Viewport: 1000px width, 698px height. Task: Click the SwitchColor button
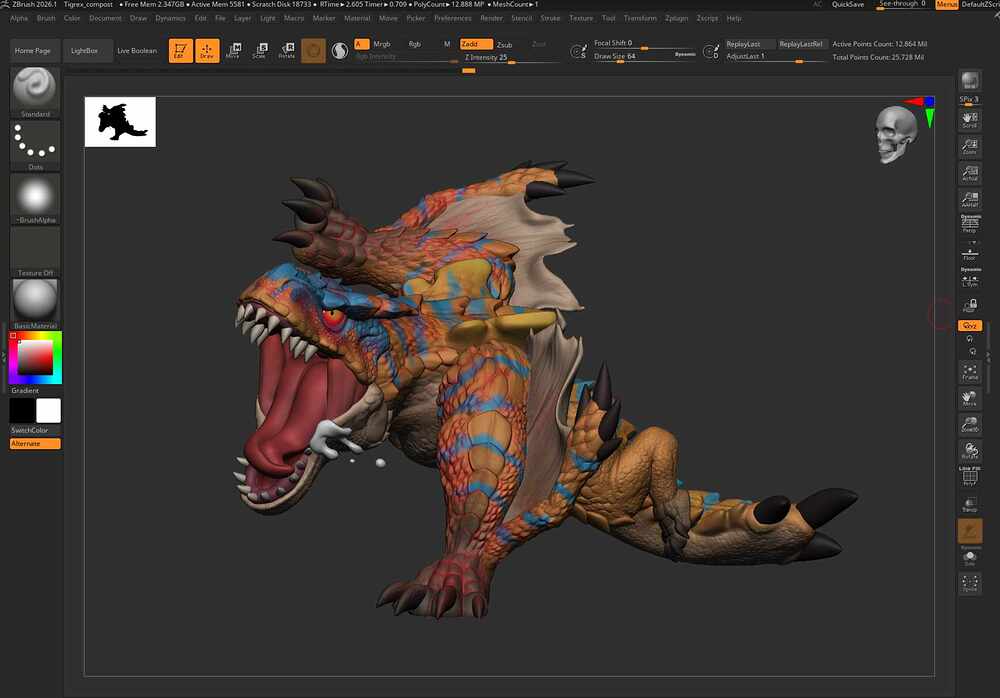pyautogui.click(x=30, y=430)
